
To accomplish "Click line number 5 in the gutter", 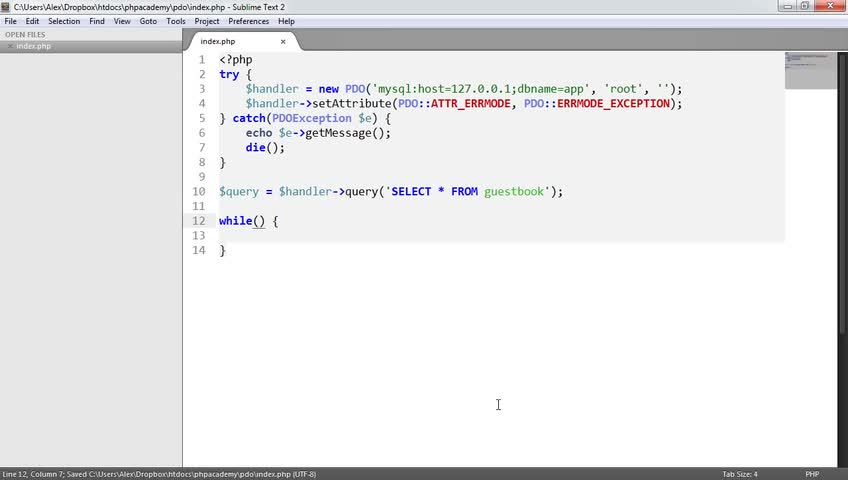I will coord(202,118).
